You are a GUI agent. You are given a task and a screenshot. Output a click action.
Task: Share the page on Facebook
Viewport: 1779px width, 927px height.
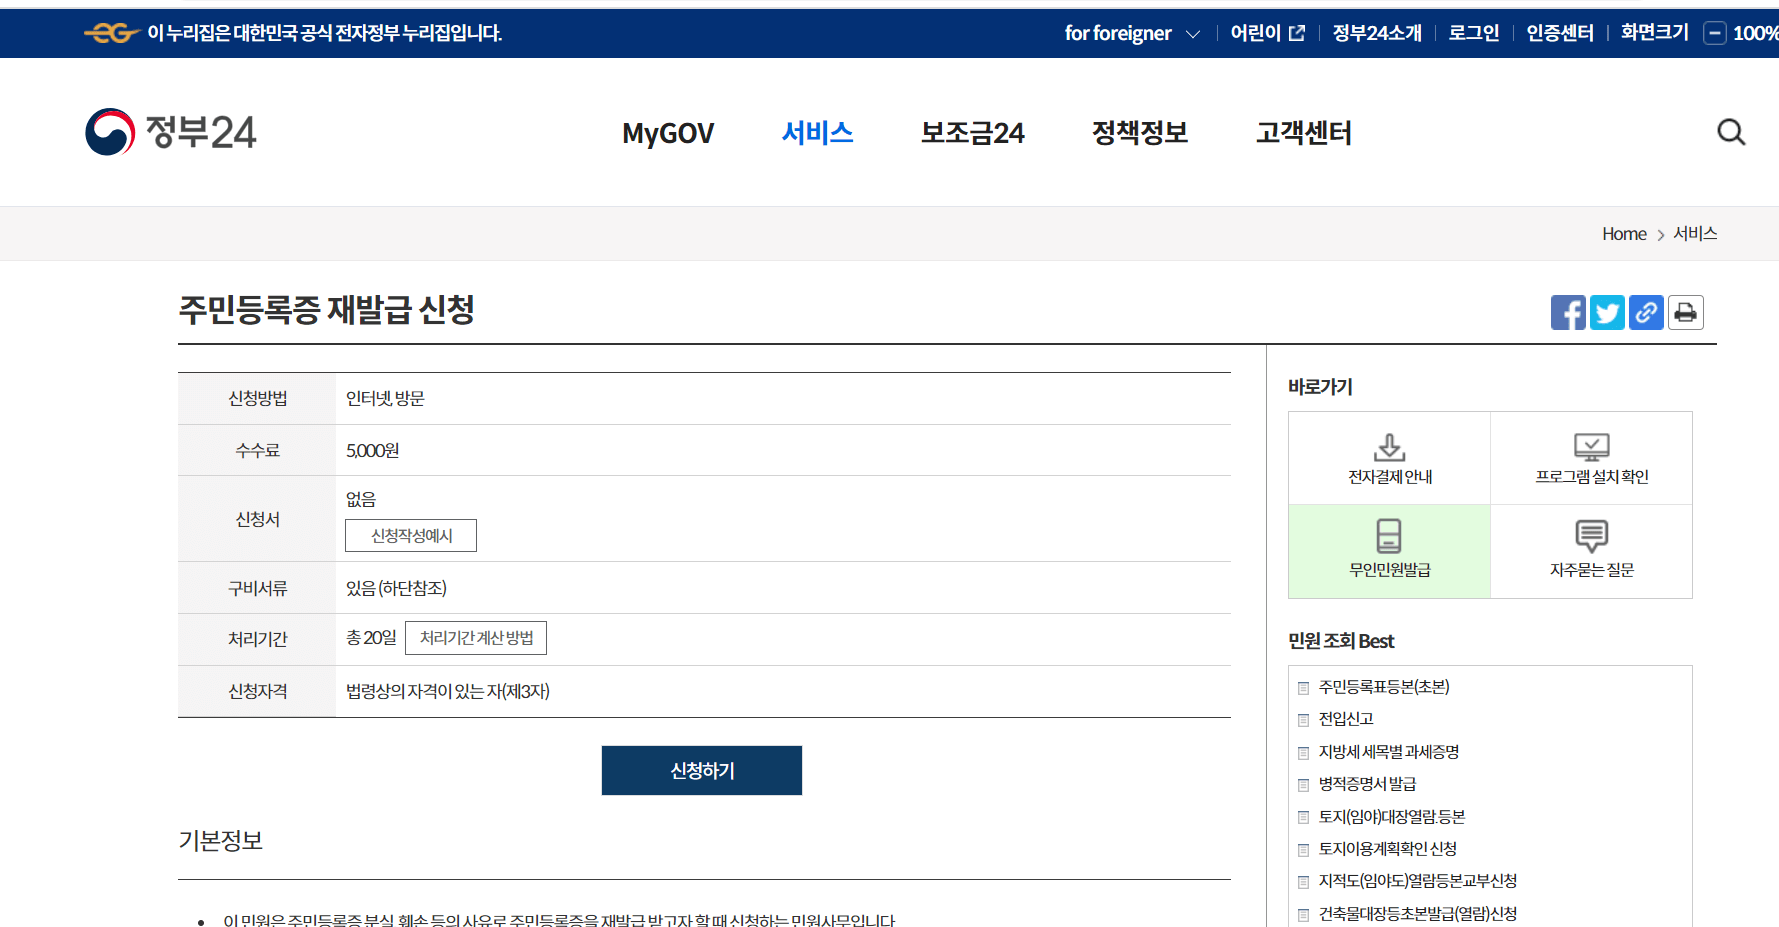tap(1568, 312)
